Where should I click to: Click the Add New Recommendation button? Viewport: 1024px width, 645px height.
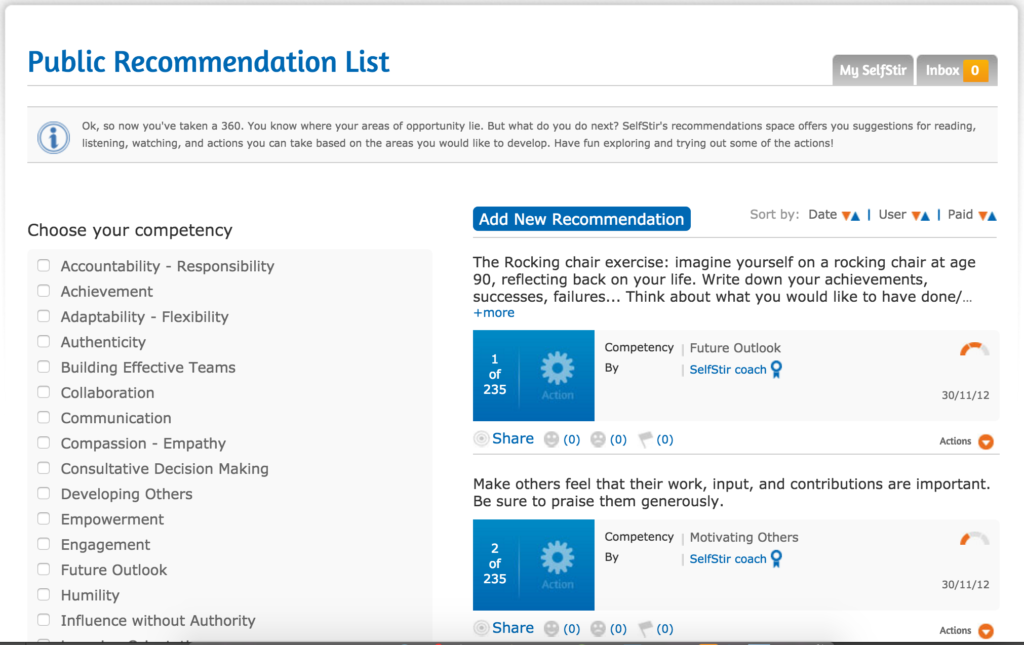pyautogui.click(x=581, y=219)
